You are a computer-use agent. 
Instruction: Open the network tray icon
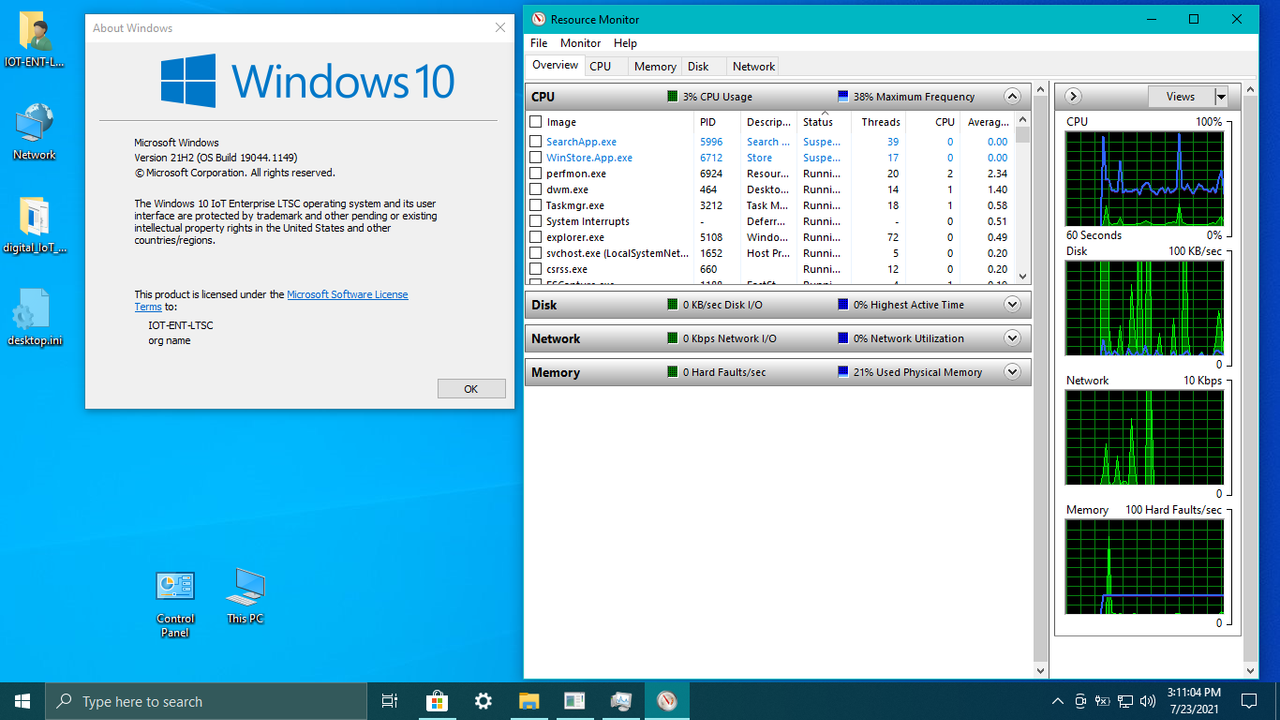point(1126,701)
